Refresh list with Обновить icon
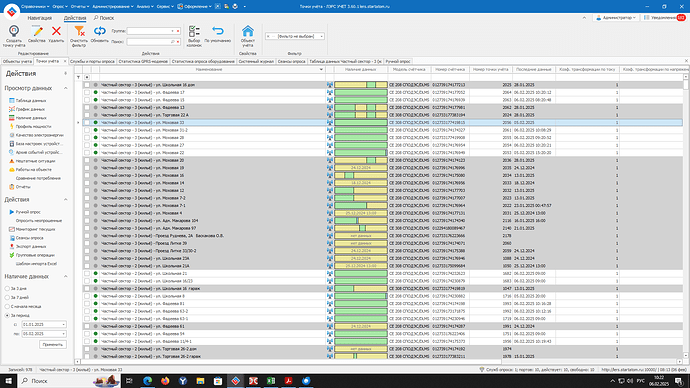690x388 pixels. click(99, 31)
